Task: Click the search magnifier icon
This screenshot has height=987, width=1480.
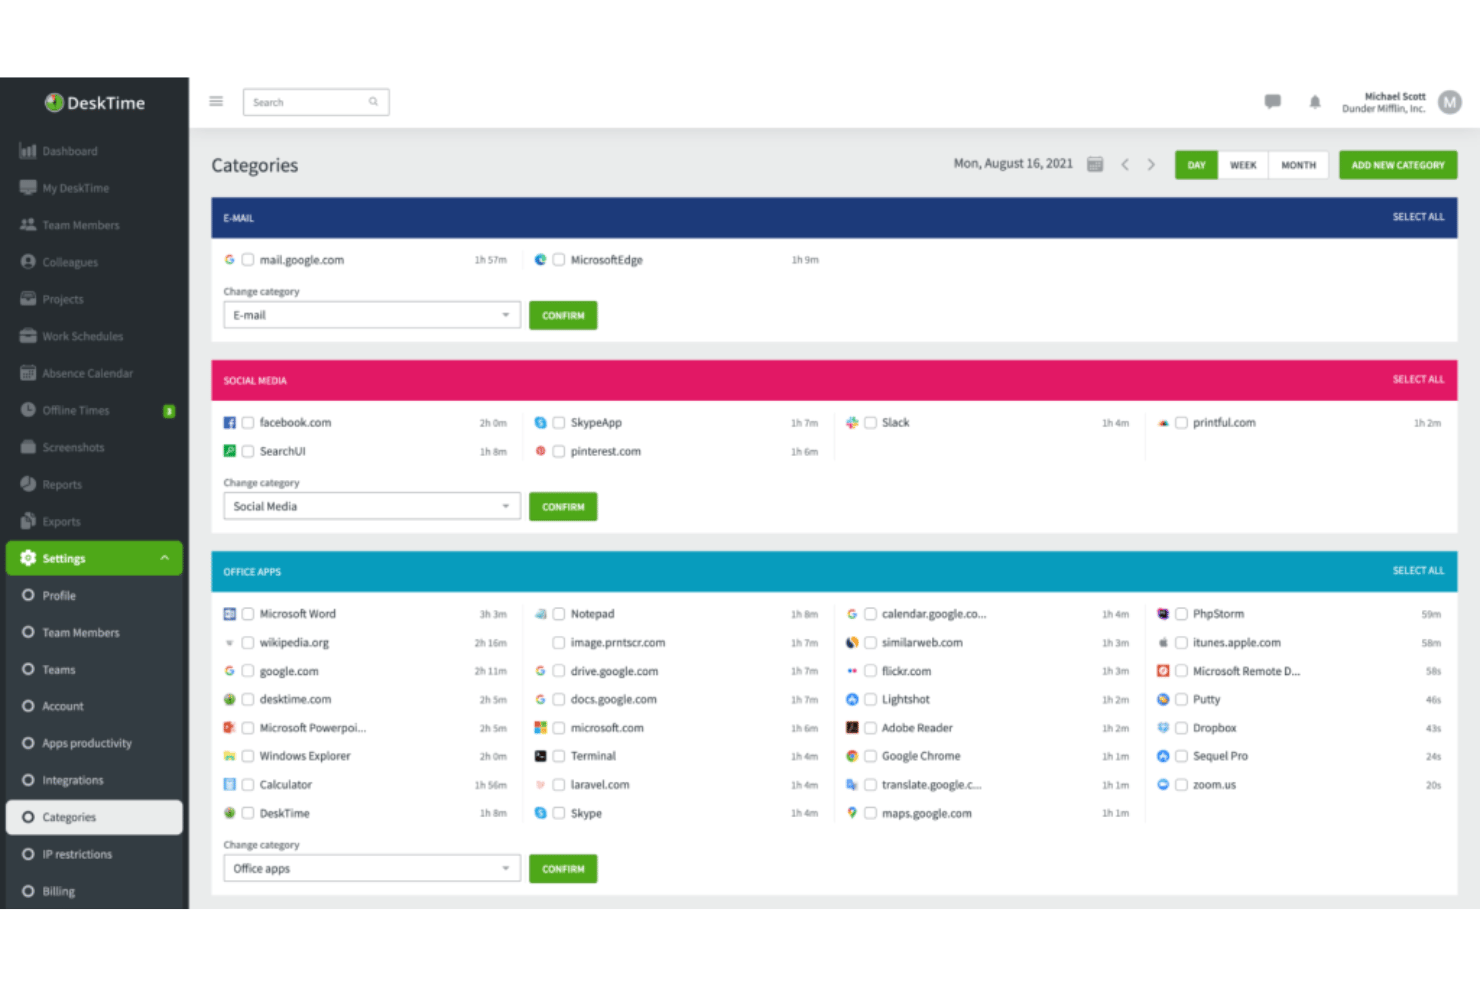Action: click(373, 102)
